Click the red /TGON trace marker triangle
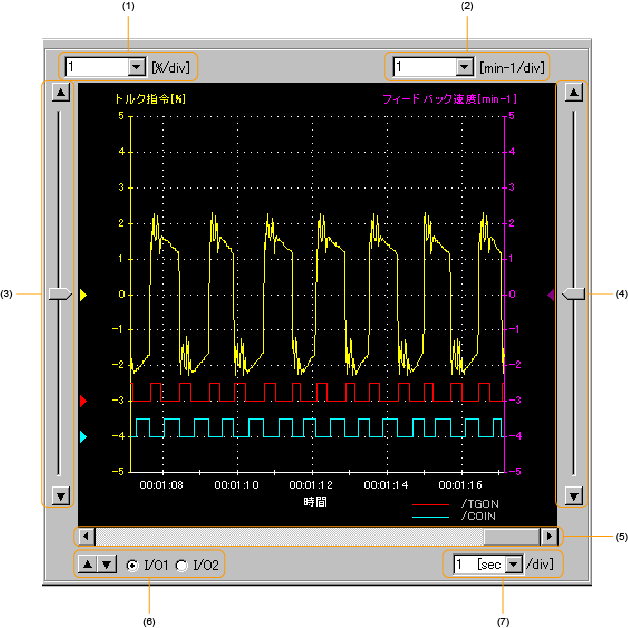 [x=84, y=401]
